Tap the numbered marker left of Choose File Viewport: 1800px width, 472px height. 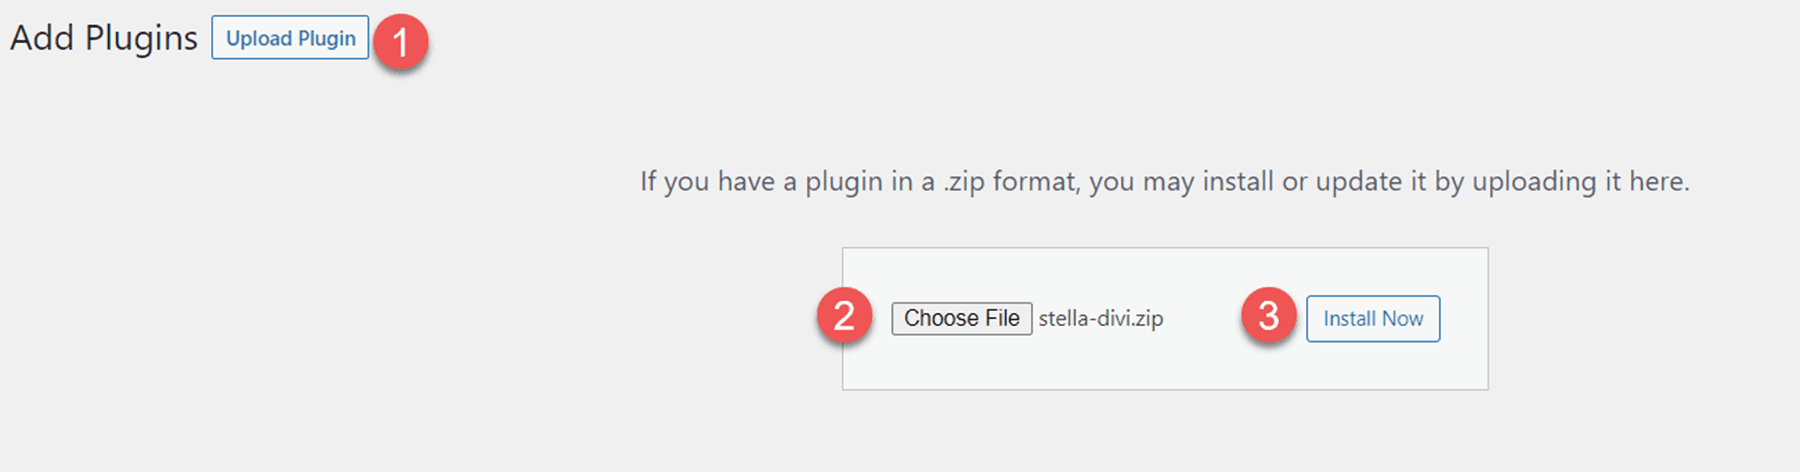click(844, 316)
